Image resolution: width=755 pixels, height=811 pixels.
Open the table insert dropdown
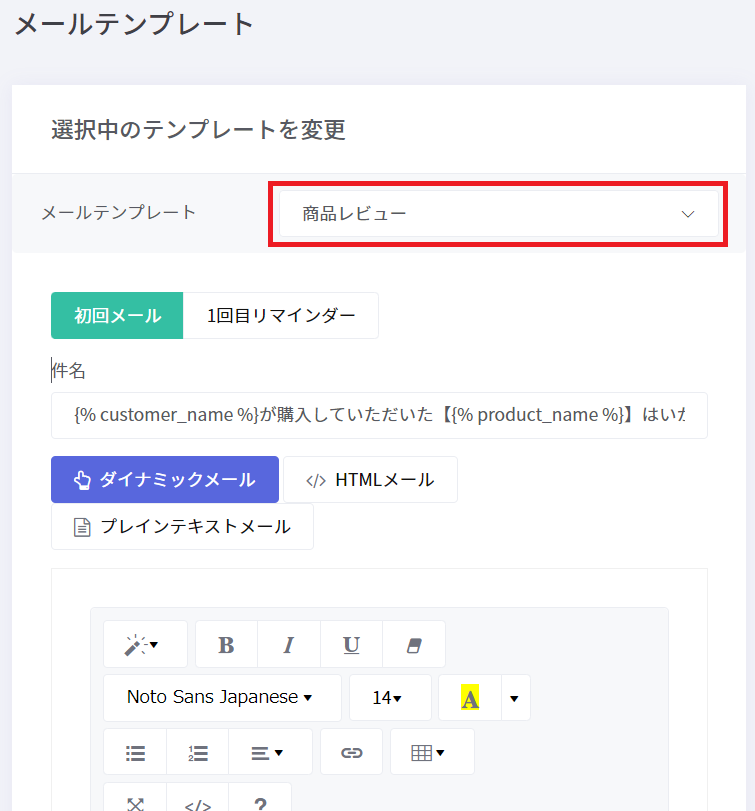click(430, 753)
